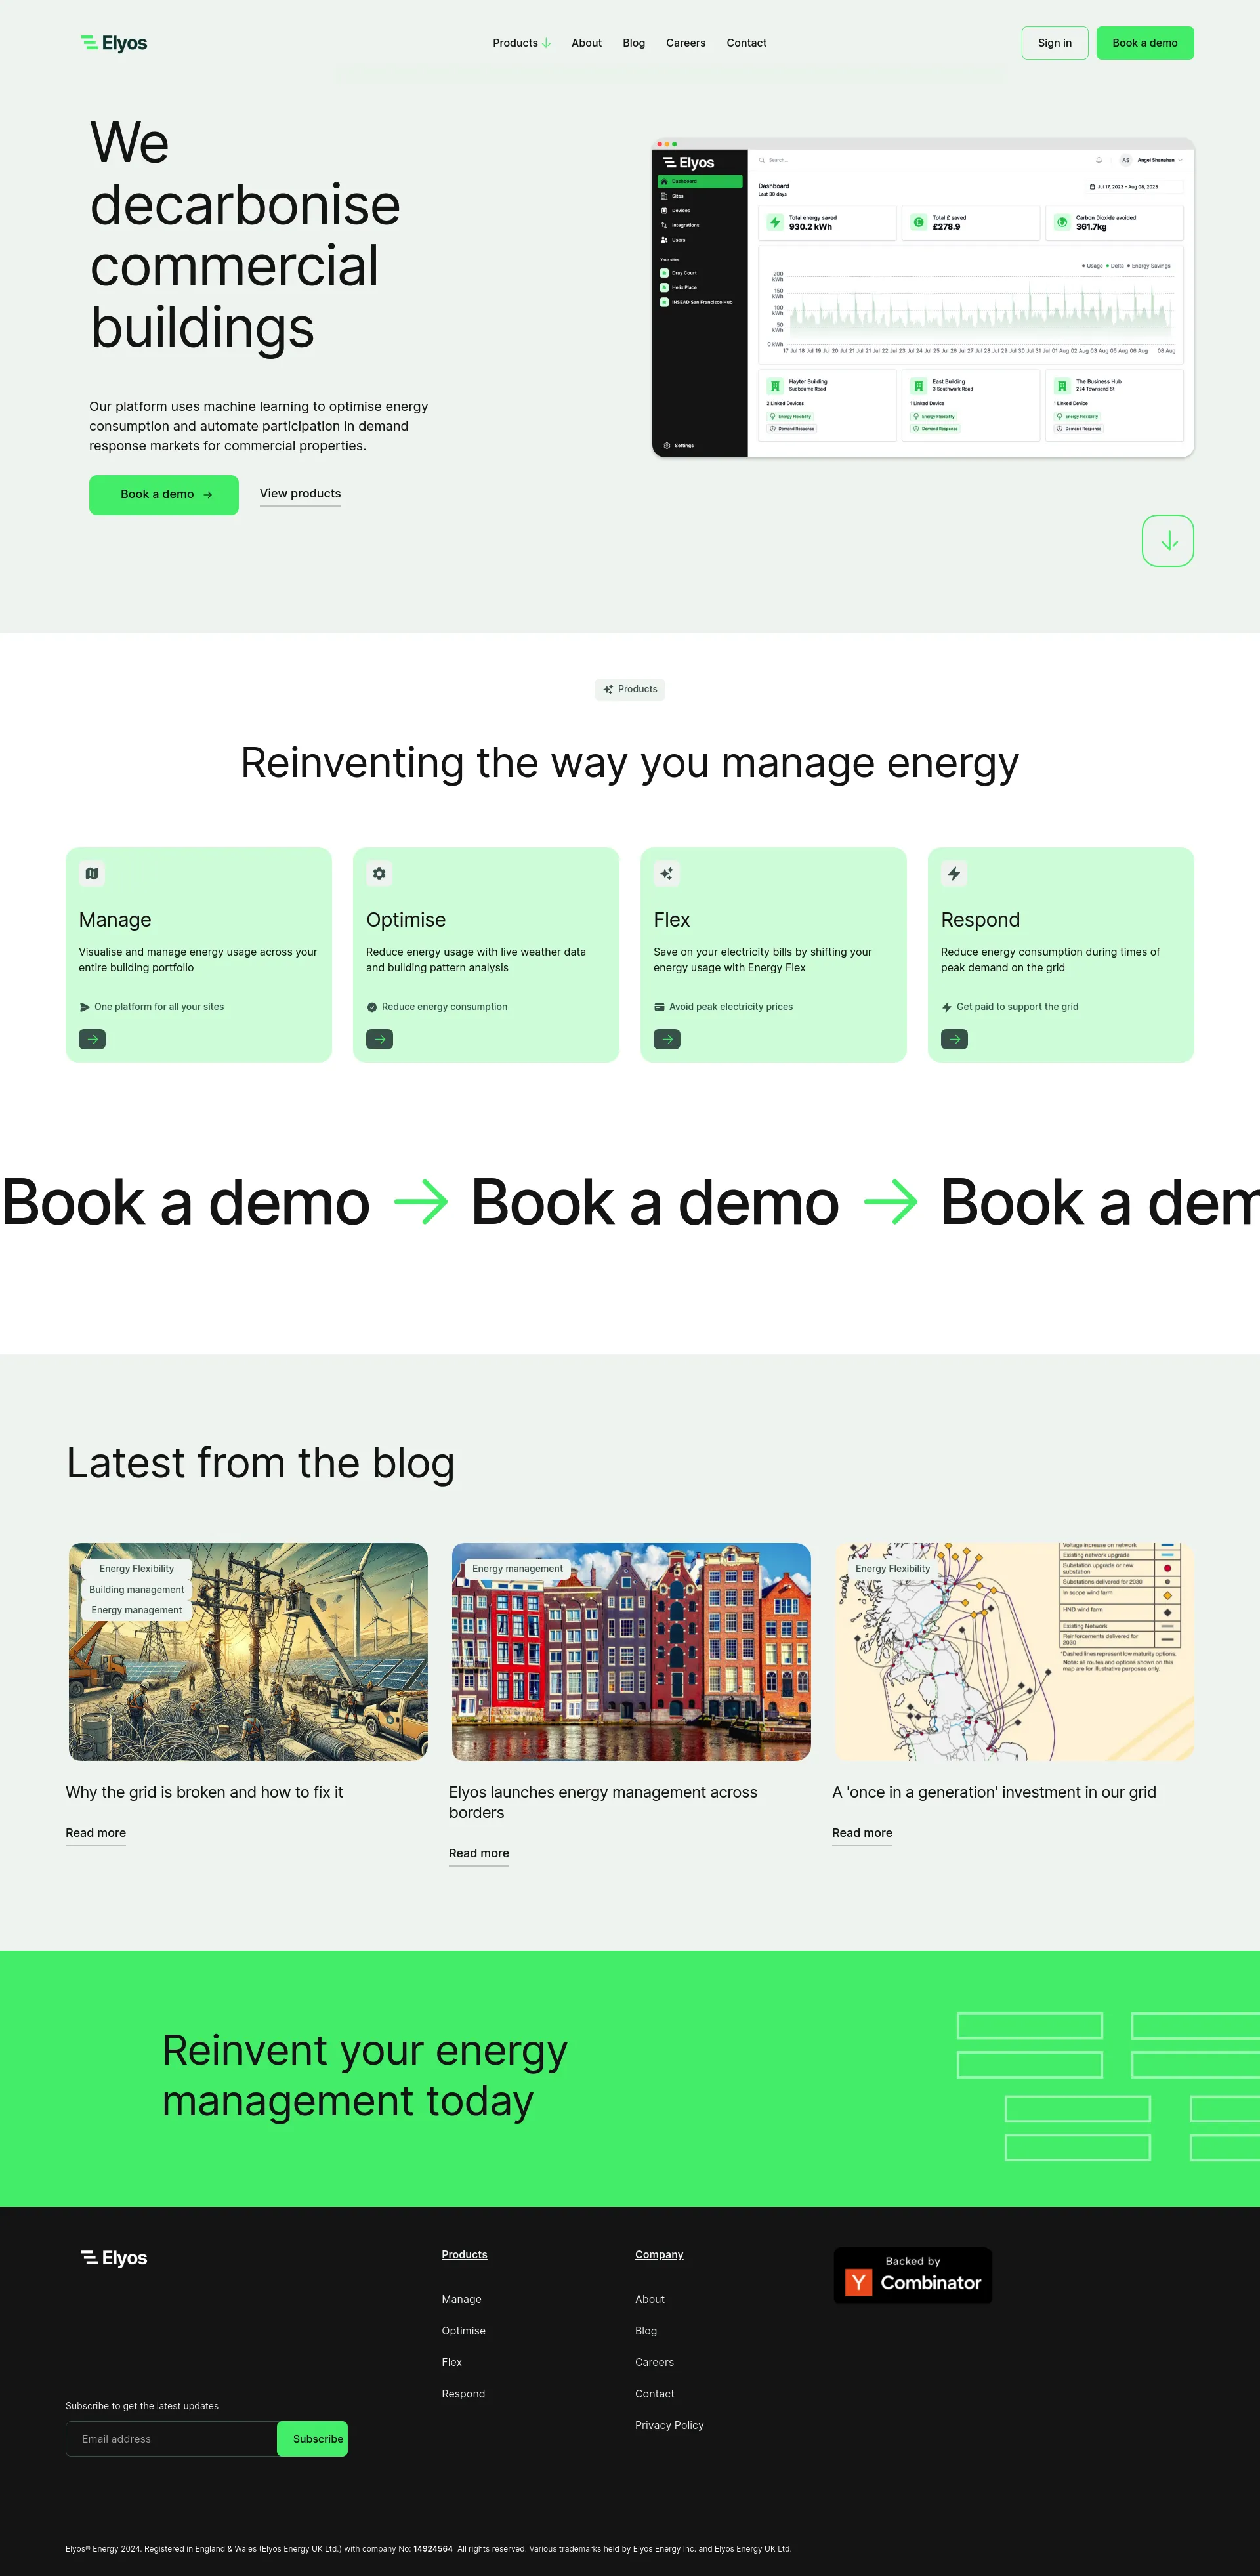Open the grid-is-broken blog image
The width and height of the screenshot is (1260, 2576).
pyautogui.click(x=248, y=1651)
